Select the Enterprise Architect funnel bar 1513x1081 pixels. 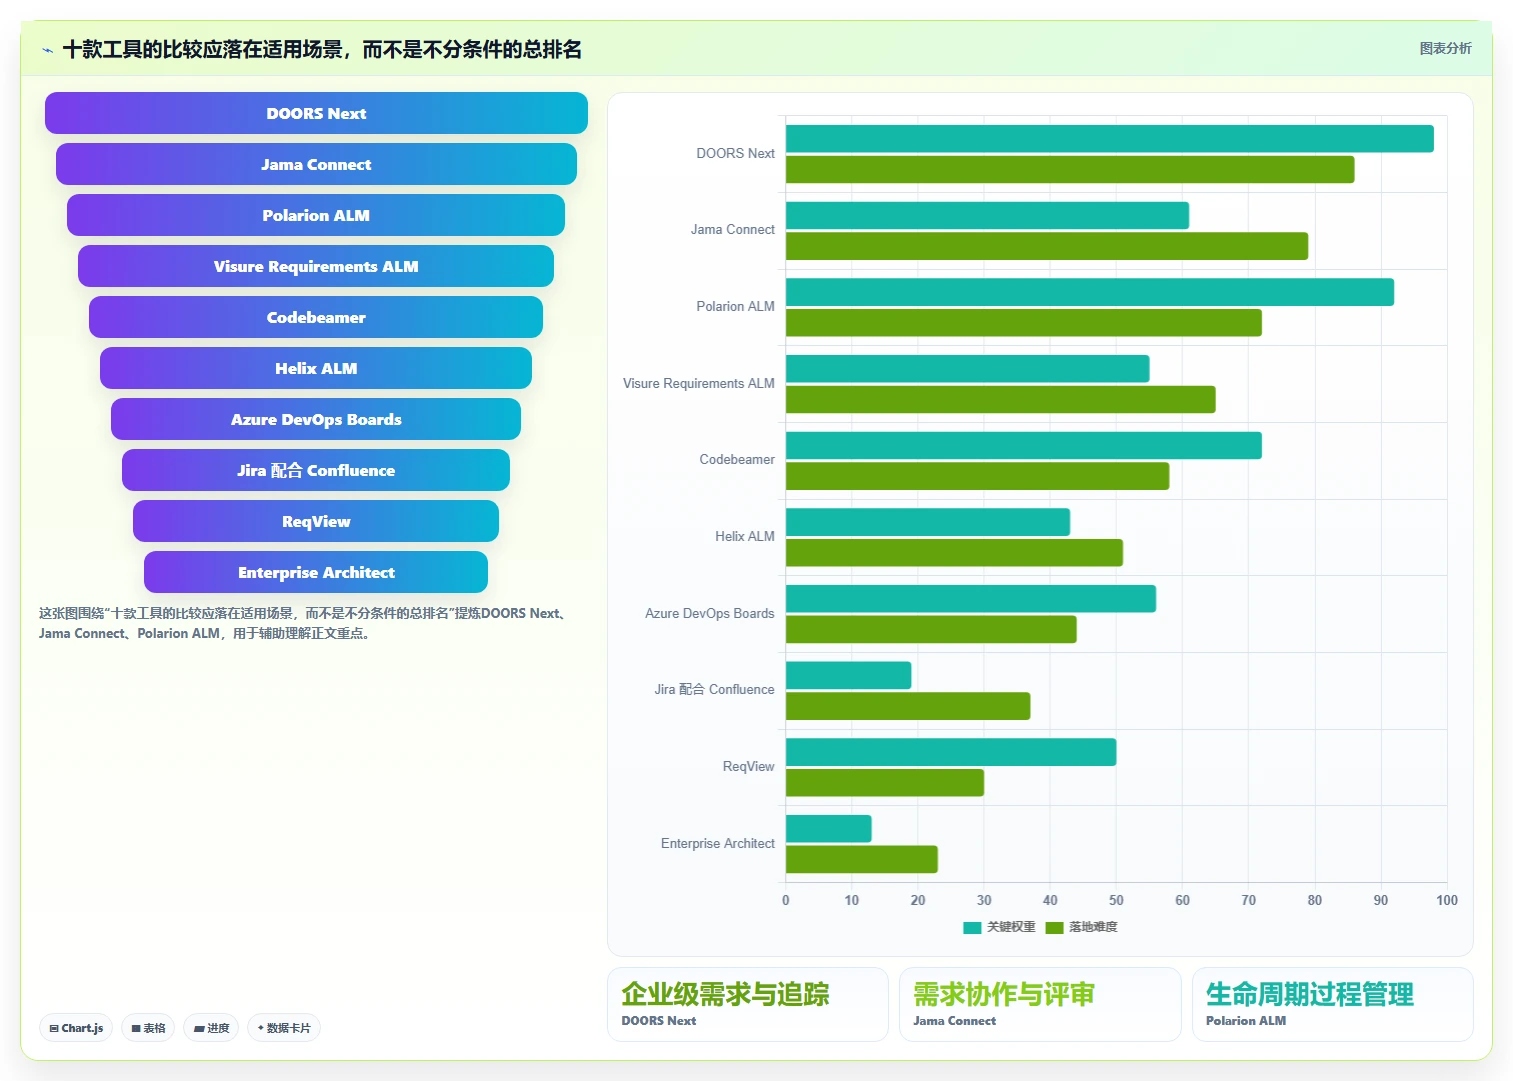pos(316,572)
